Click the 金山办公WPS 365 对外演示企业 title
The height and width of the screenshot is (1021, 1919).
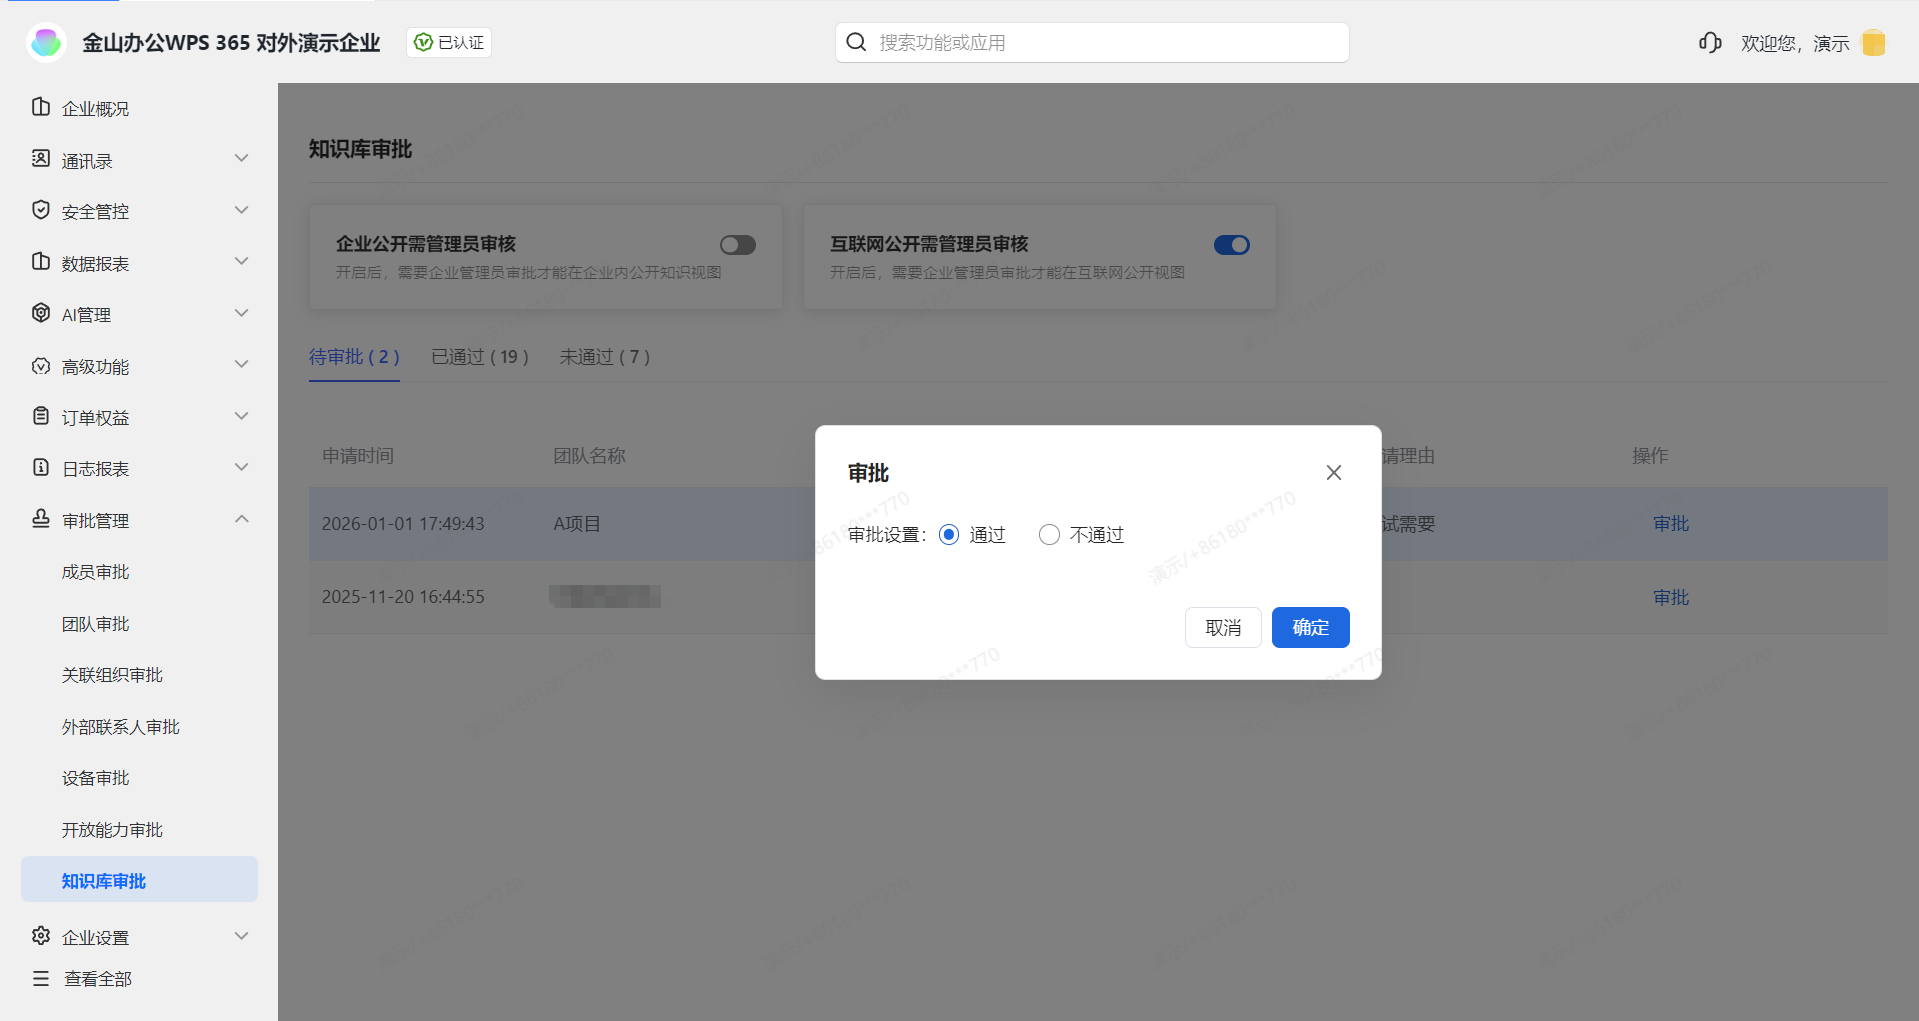click(x=231, y=43)
